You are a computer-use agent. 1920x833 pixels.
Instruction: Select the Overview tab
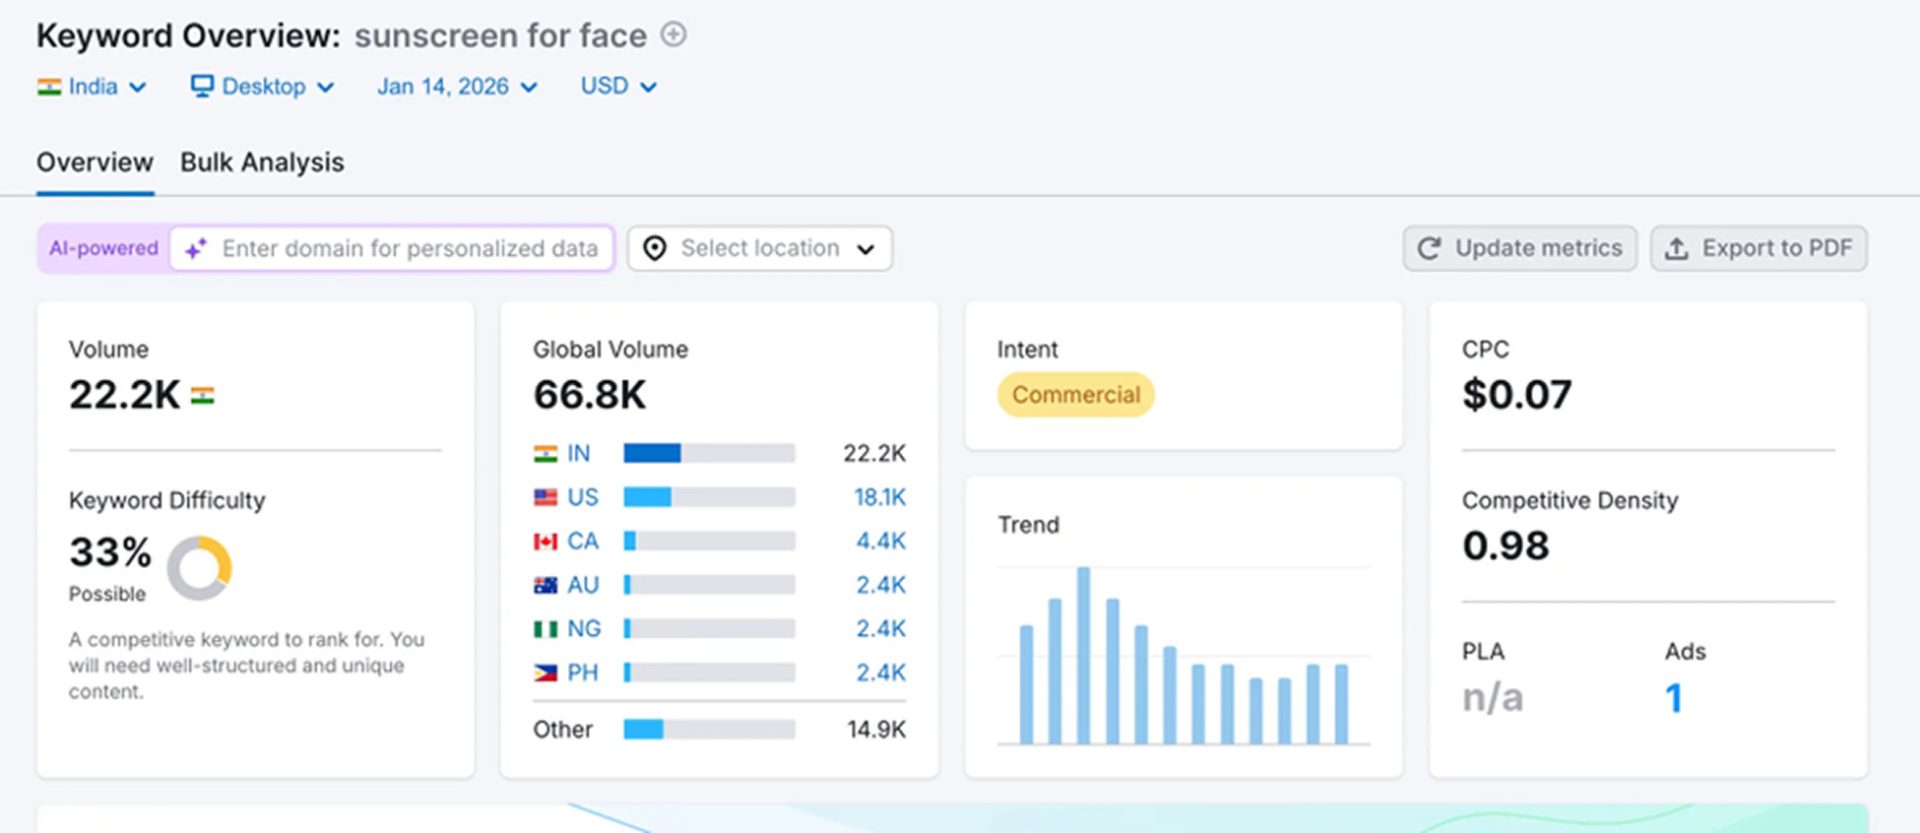tap(95, 162)
